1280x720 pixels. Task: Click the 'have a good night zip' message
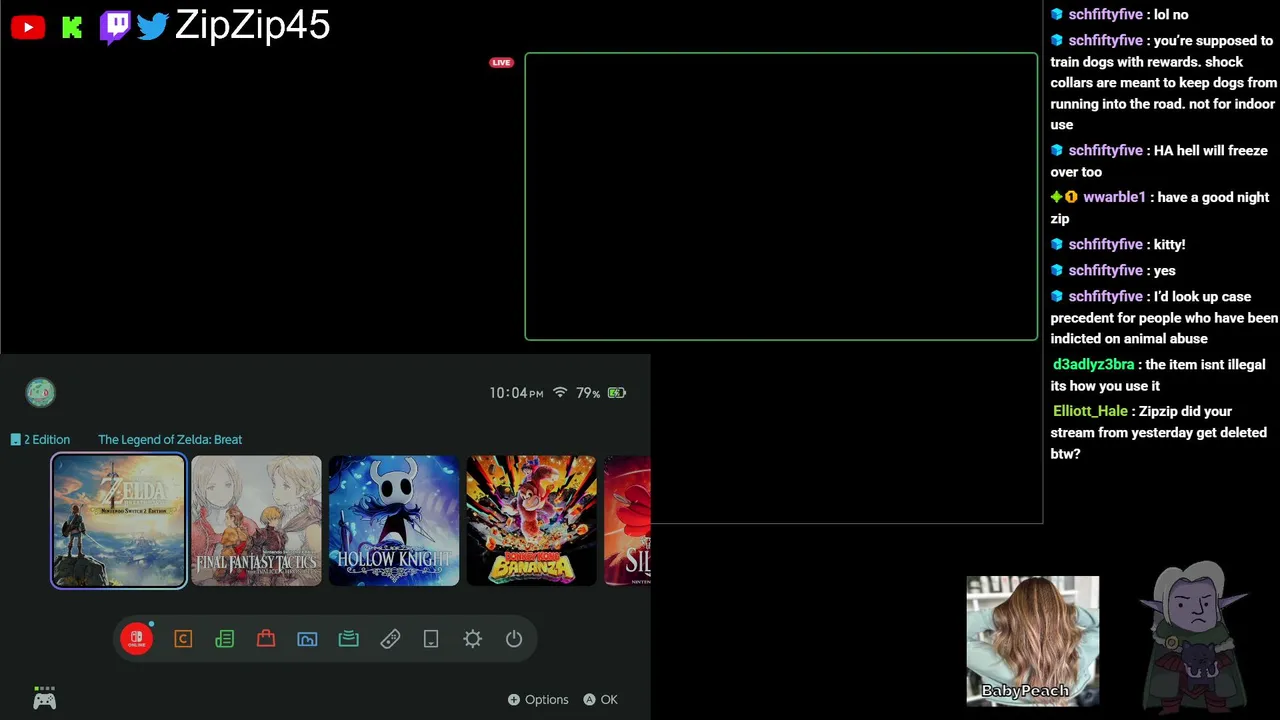(1160, 208)
